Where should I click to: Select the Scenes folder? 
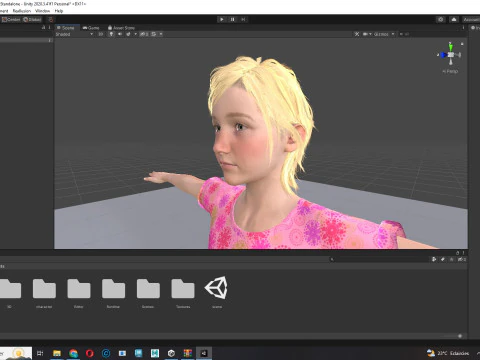pyautogui.click(x=148, y=292)
